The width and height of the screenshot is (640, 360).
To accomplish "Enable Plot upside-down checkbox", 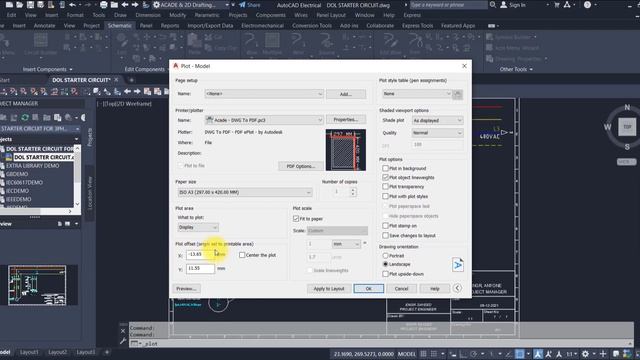I will coord(385,274).
